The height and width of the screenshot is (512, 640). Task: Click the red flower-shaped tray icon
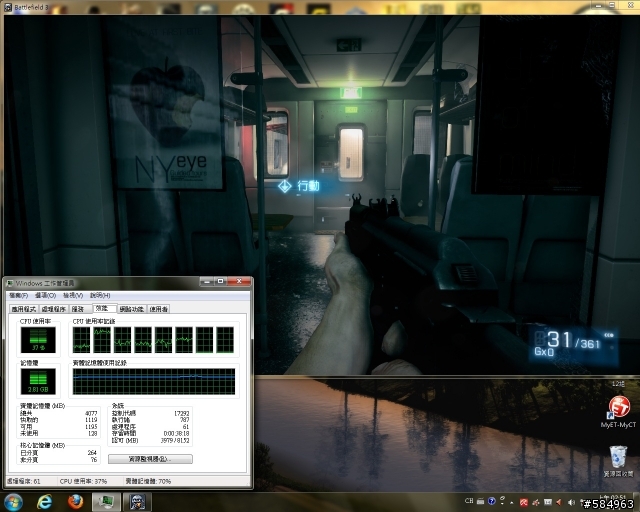536,502
